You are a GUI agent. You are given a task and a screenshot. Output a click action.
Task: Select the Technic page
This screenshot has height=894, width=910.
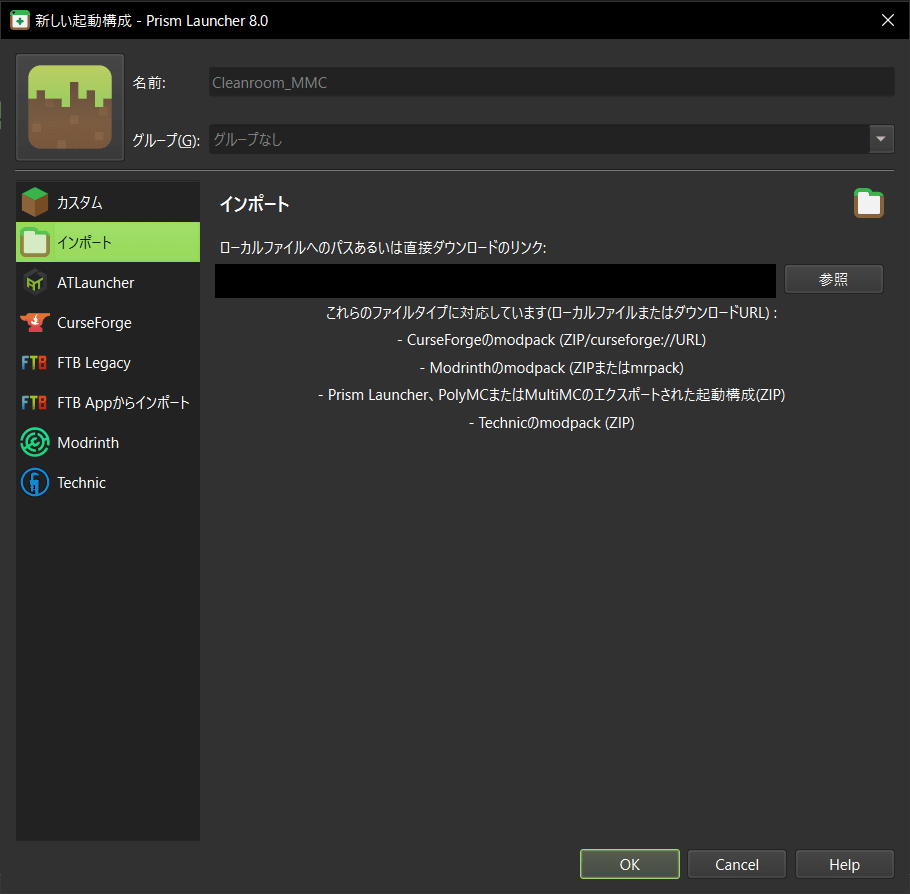108,482
